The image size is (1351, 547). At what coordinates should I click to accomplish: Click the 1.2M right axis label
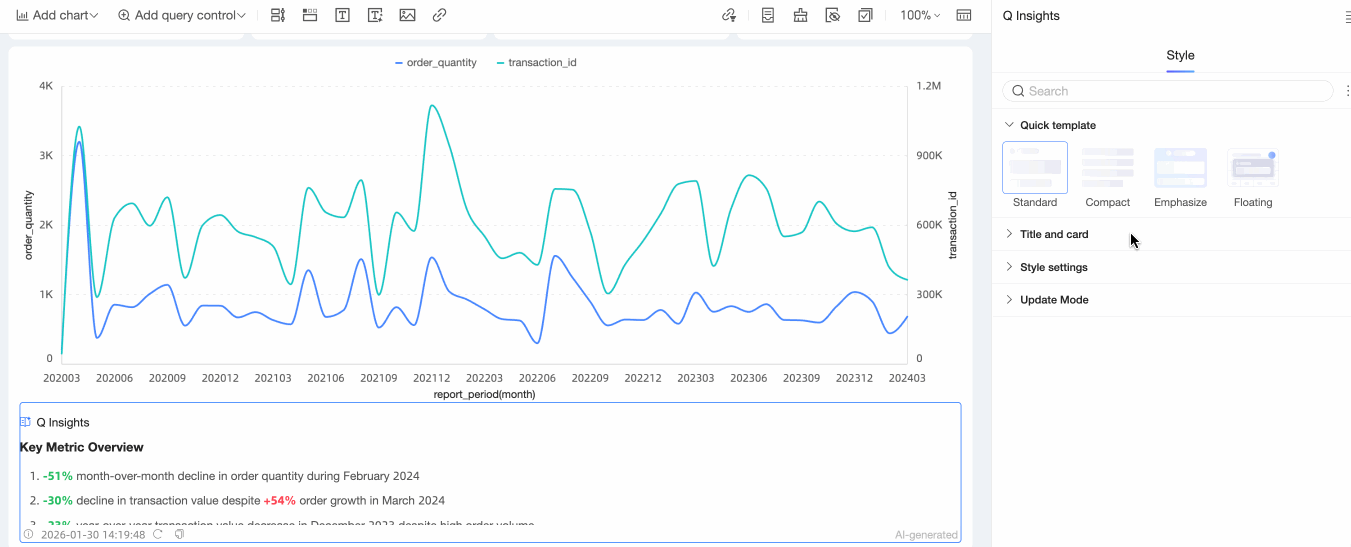929,87
